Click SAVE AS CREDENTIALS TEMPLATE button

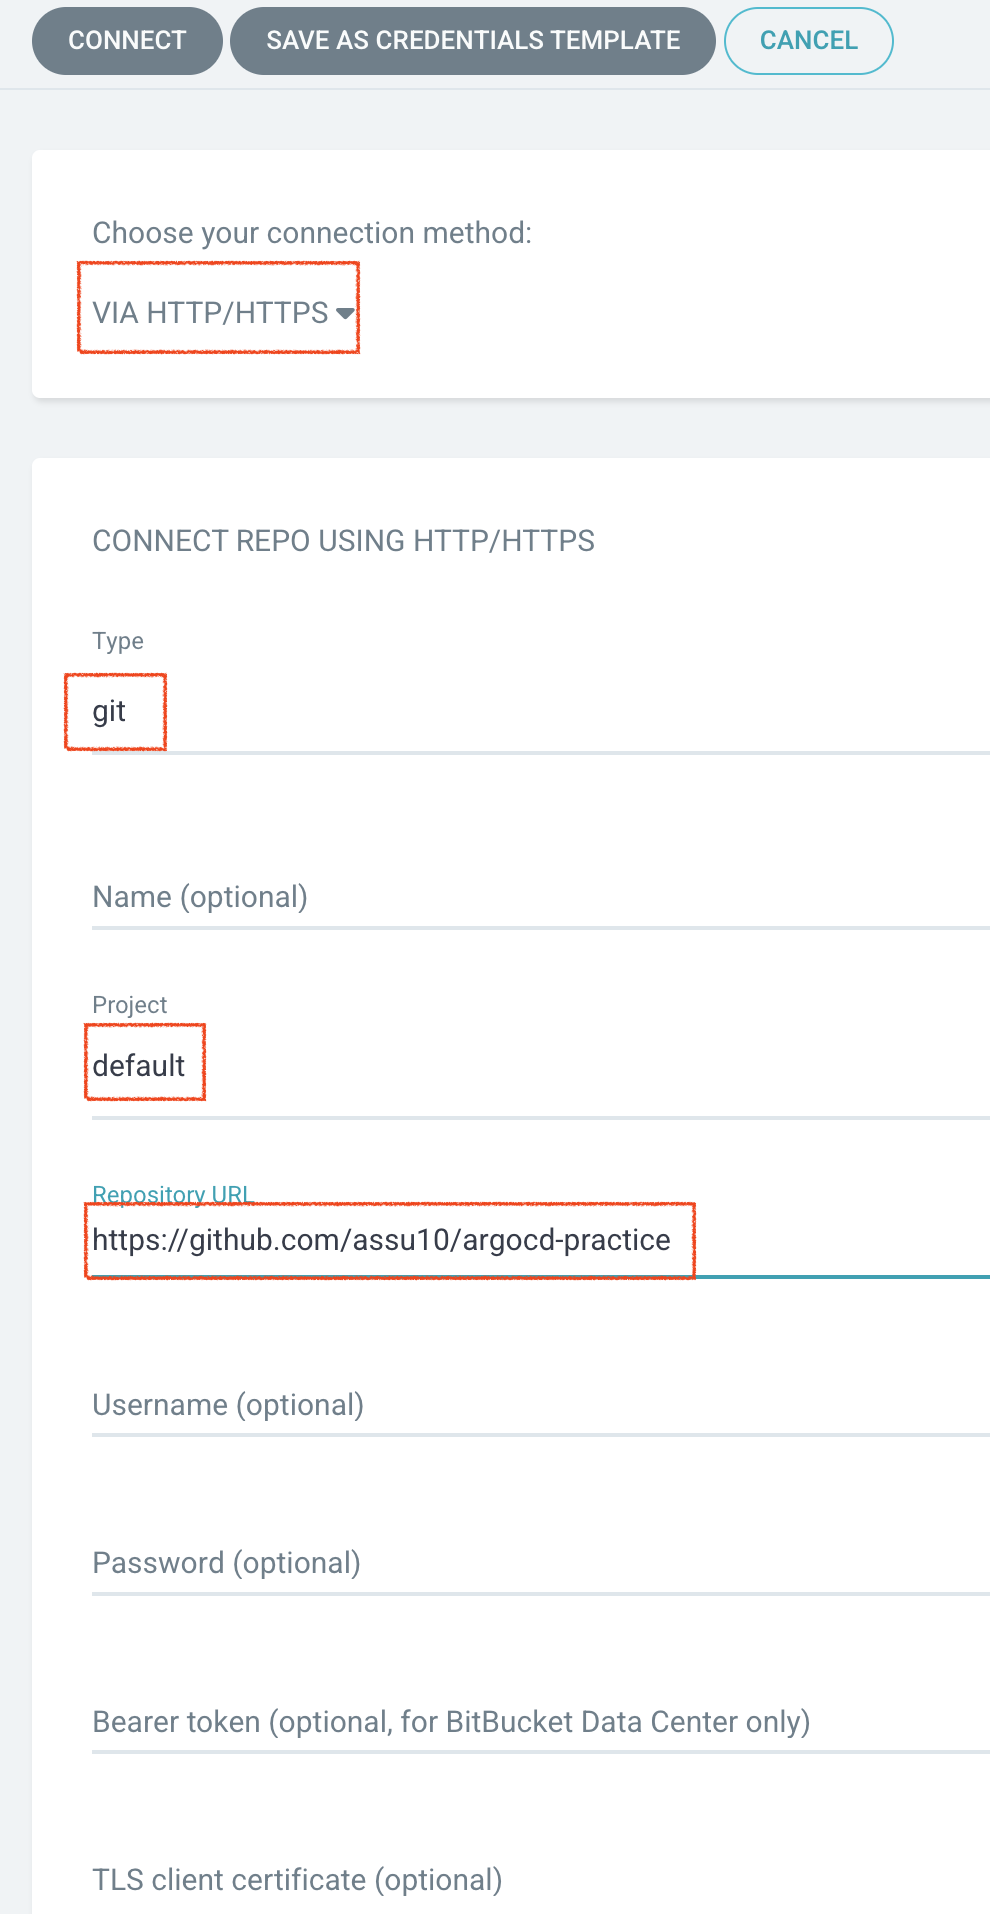pos(473,41)
